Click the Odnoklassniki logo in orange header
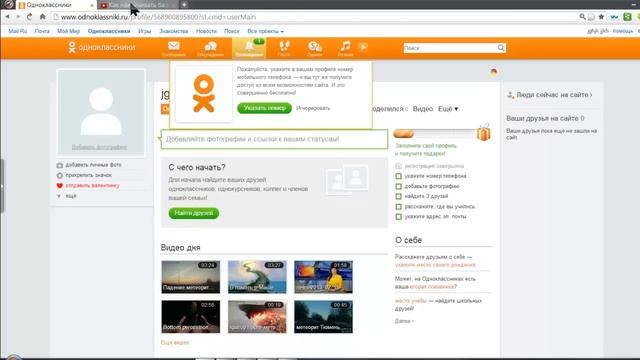 (101, 47)
